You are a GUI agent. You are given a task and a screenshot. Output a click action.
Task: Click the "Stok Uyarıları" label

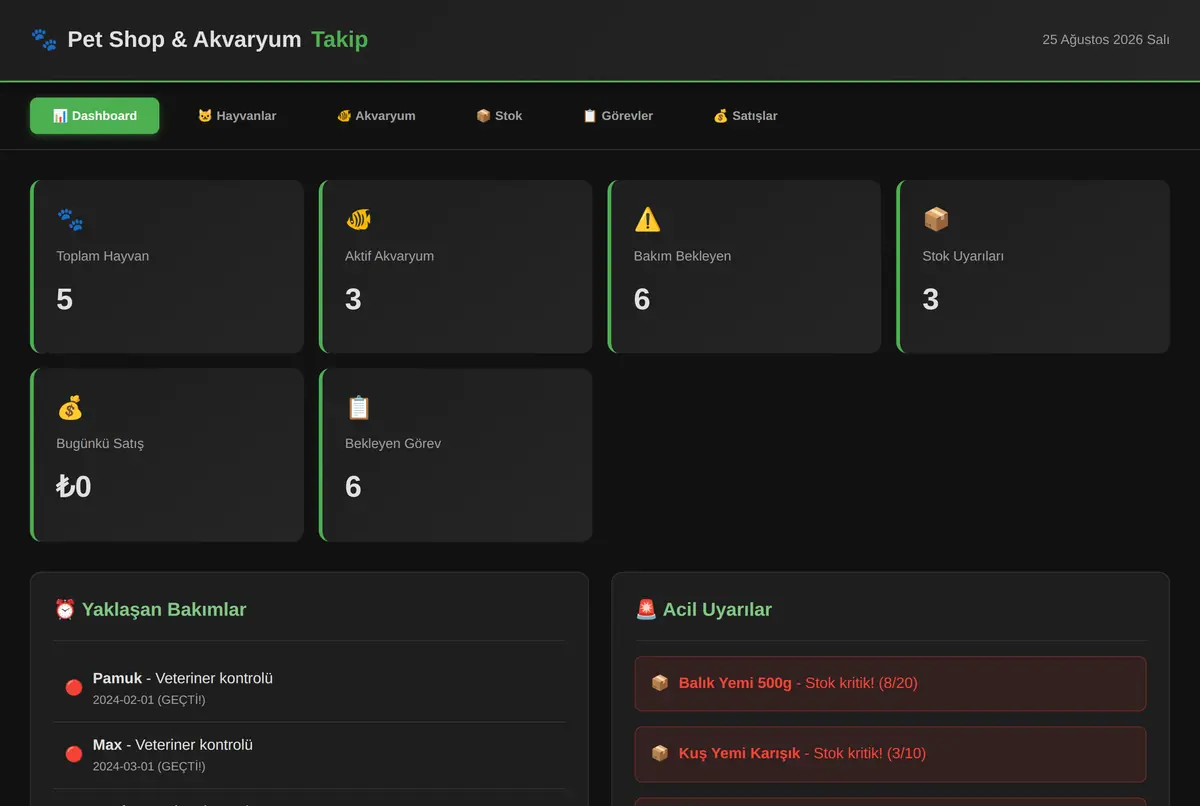click(x=963, y=256)
